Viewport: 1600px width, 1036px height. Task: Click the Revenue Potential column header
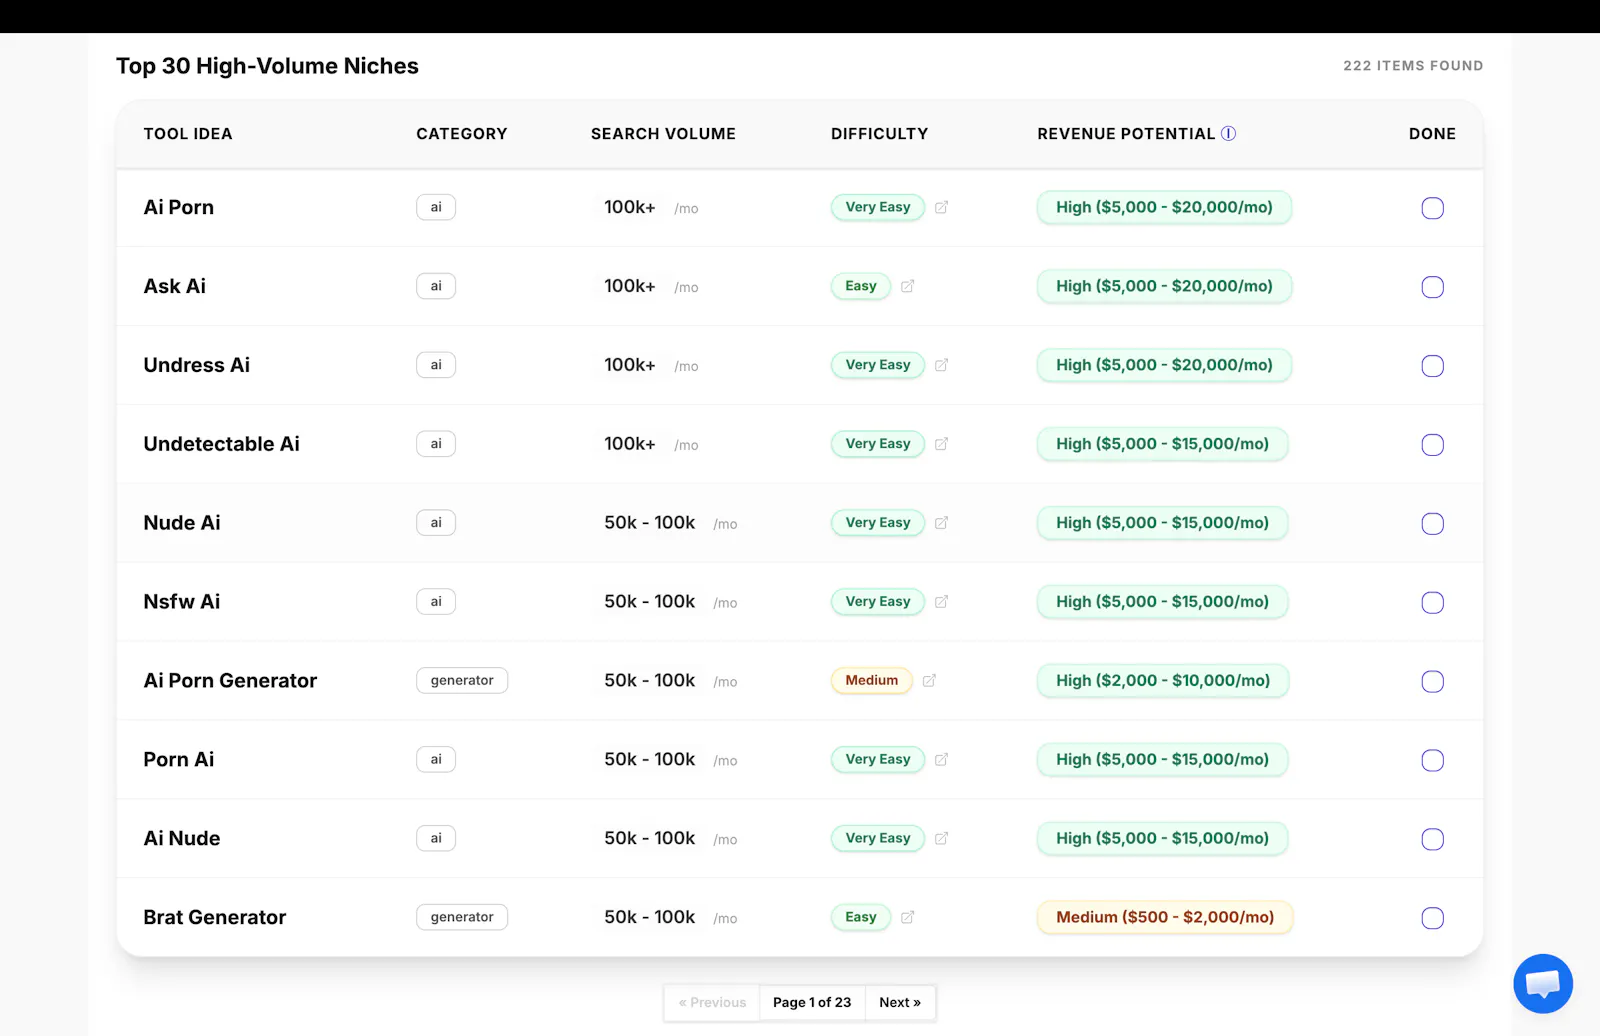1126,134
